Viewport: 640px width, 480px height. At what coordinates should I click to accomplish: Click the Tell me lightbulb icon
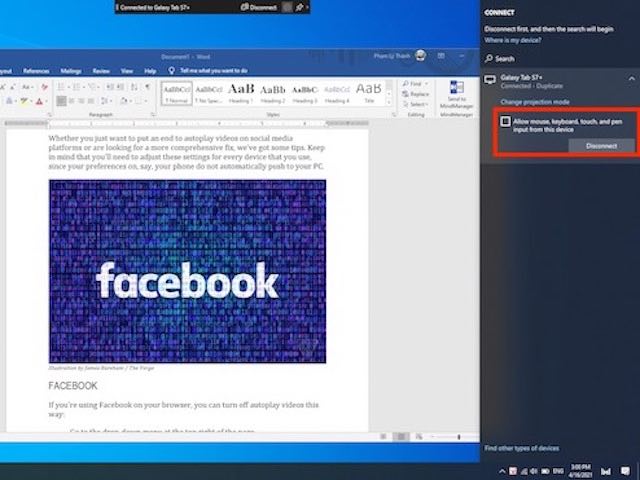pos(171,71)
